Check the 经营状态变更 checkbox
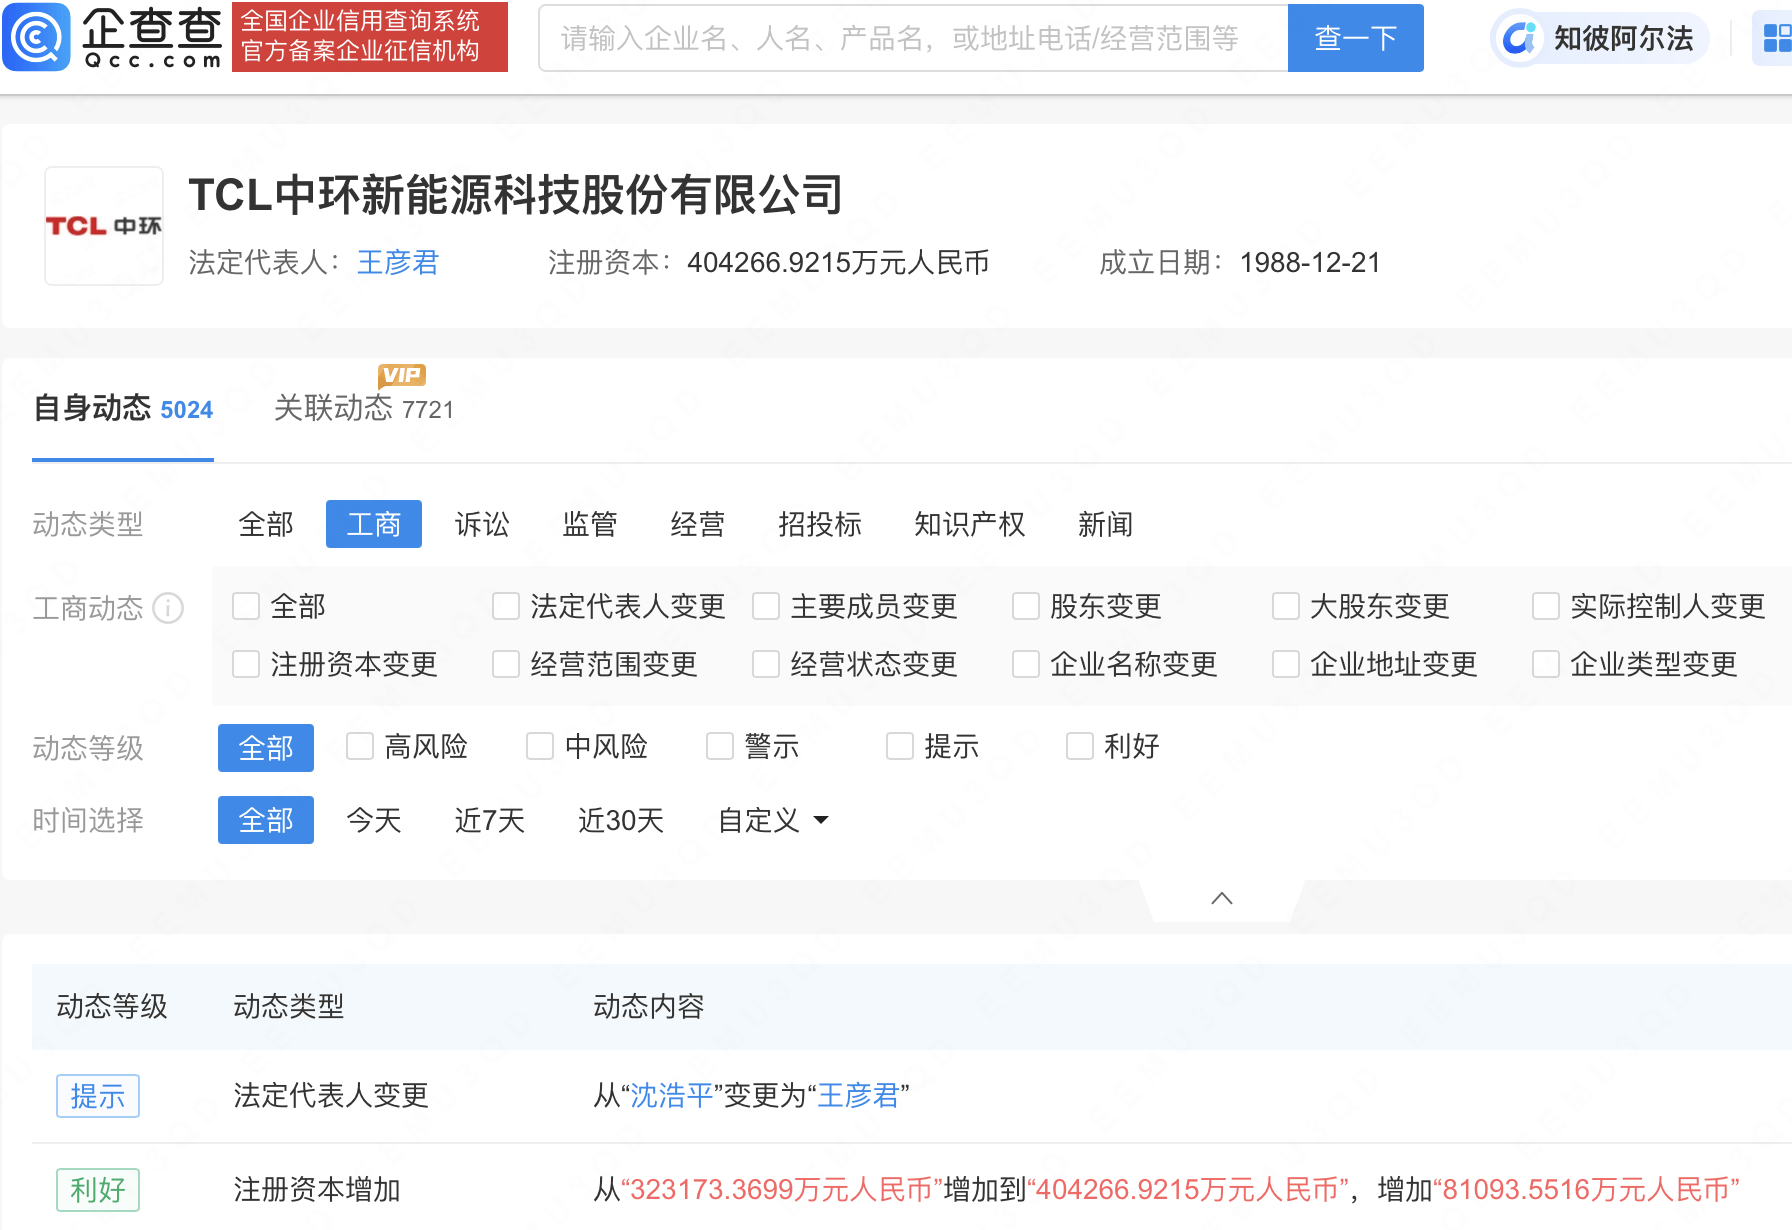This screenshot has width=1792, height=1230. pos(766,664)
